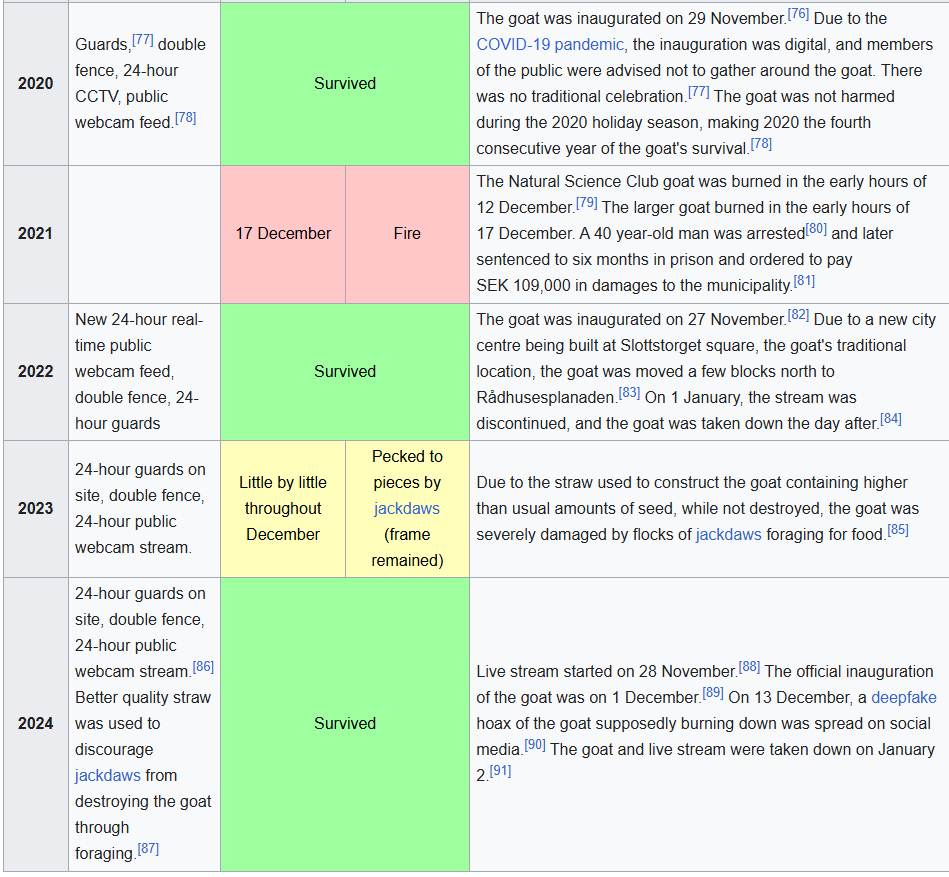Viewport: 949px width, 877px height.
Task: Open the COVID-19 pandemic link
Action: coord(550,45)
